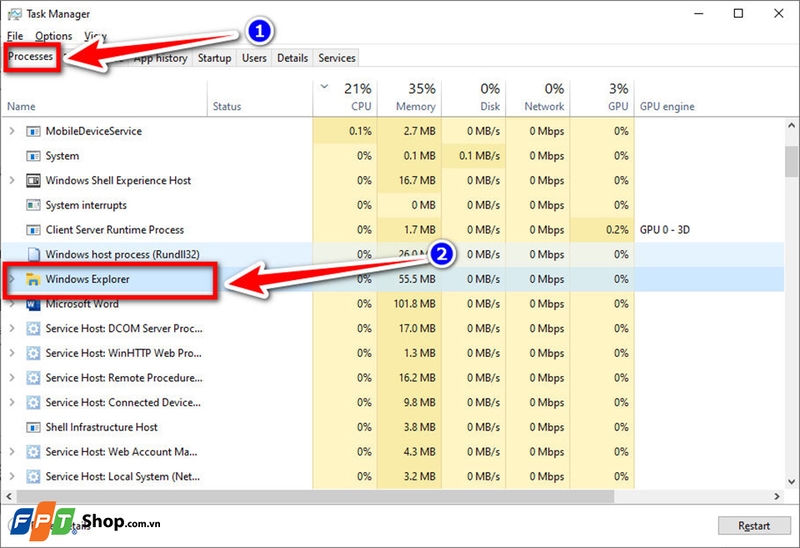Sort by GPU column header

coord(603,98)
